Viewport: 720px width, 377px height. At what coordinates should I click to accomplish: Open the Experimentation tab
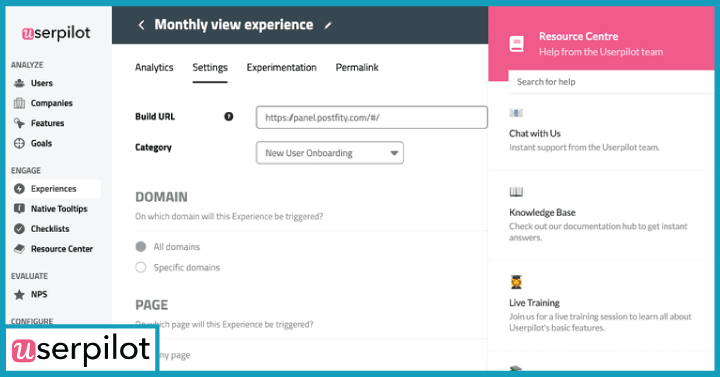click(x=281, y=68)
